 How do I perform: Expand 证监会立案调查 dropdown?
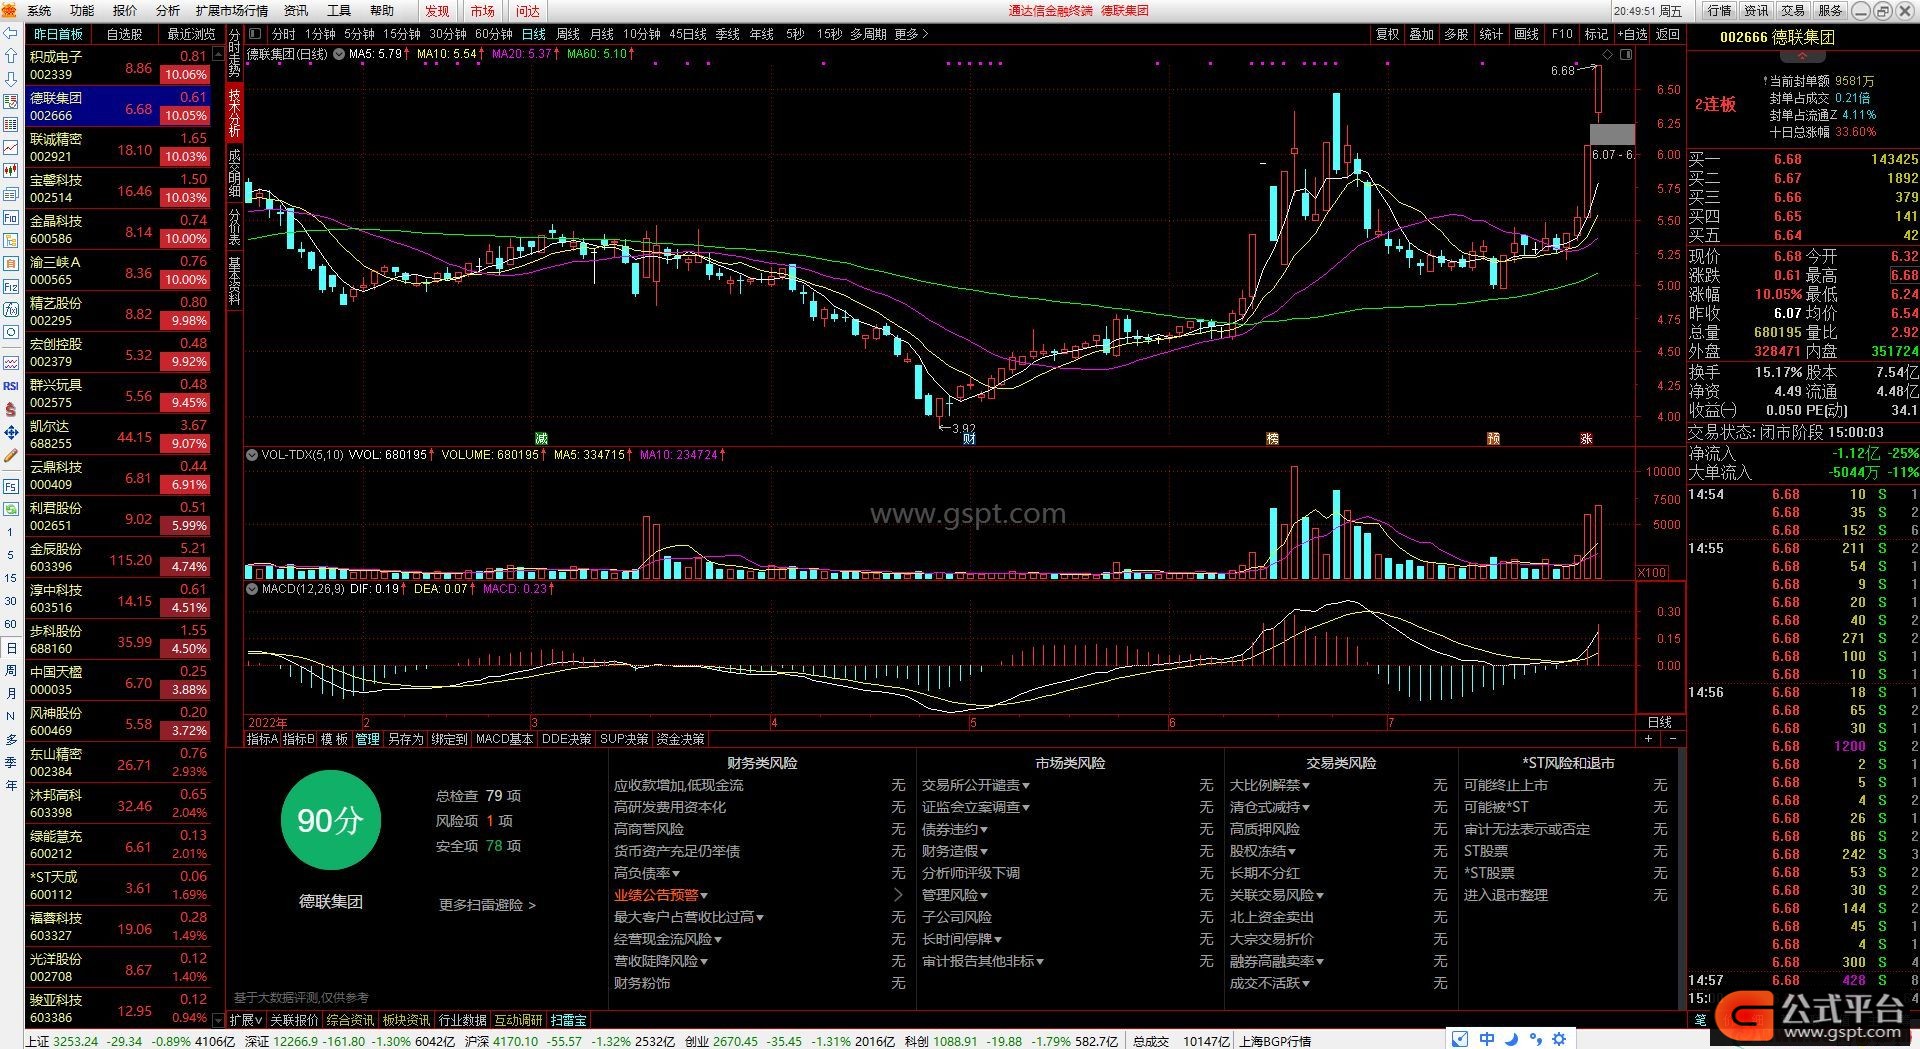click(975, 808)
